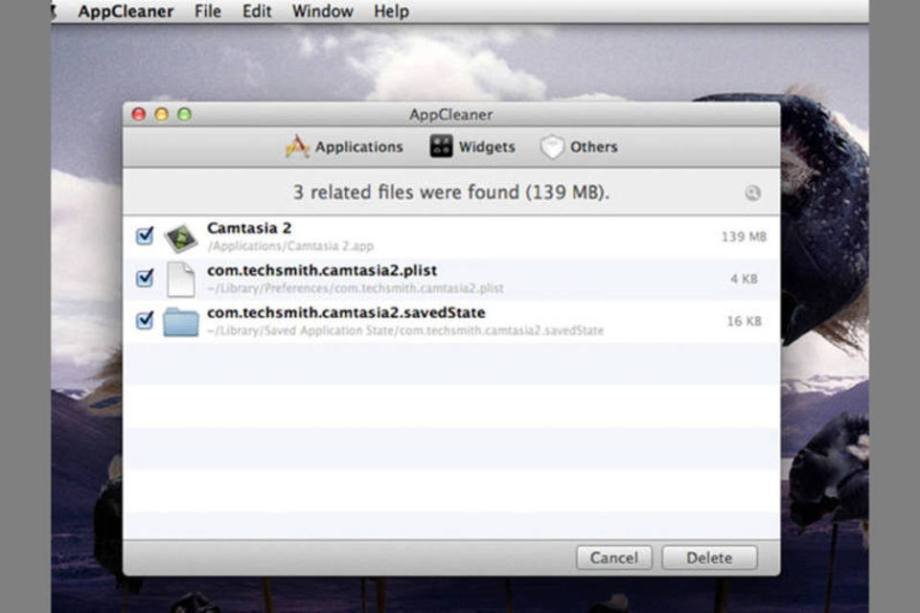Disable the camtasia2.savedState checkbox

(145, 320)
